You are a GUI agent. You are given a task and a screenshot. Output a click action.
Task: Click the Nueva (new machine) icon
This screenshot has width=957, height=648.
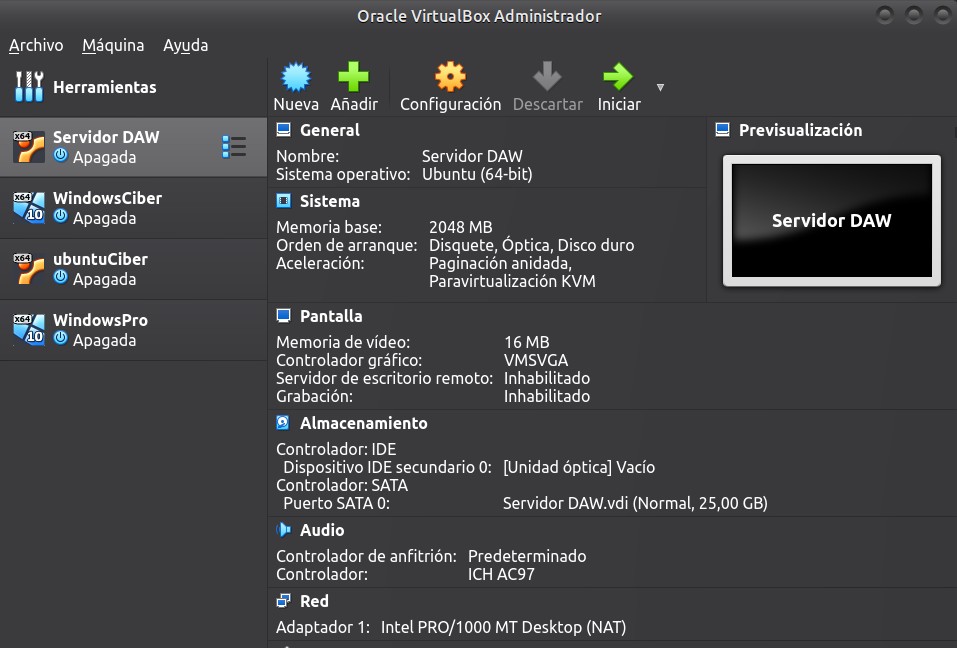[296, 78]
